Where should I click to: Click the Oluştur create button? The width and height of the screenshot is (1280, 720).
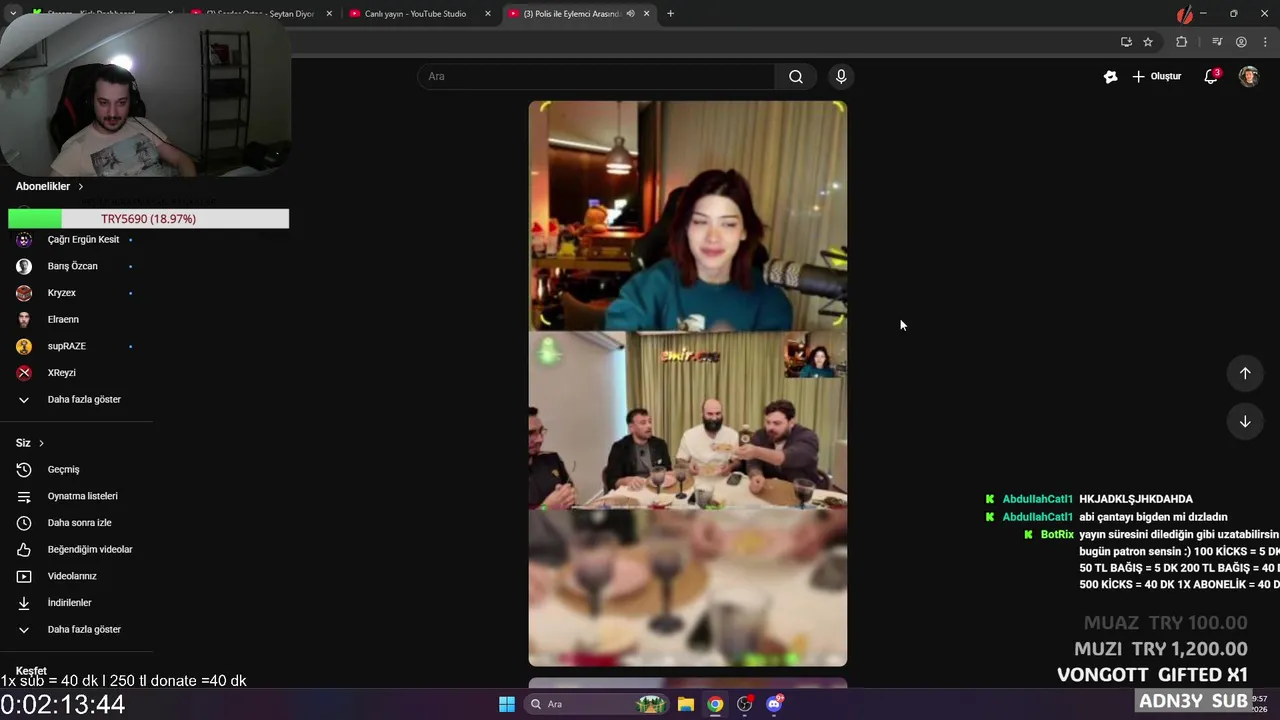(x=1156, y=76)
